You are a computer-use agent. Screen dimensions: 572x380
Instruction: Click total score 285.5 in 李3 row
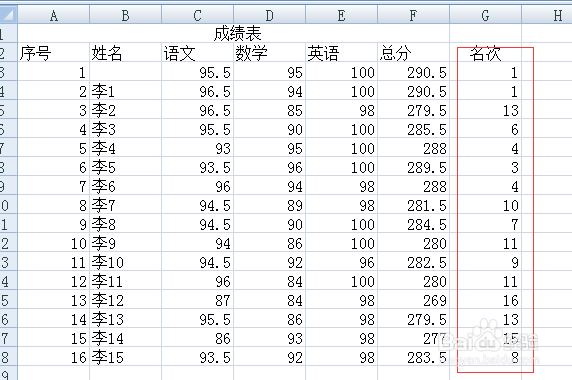coord(413,129)
